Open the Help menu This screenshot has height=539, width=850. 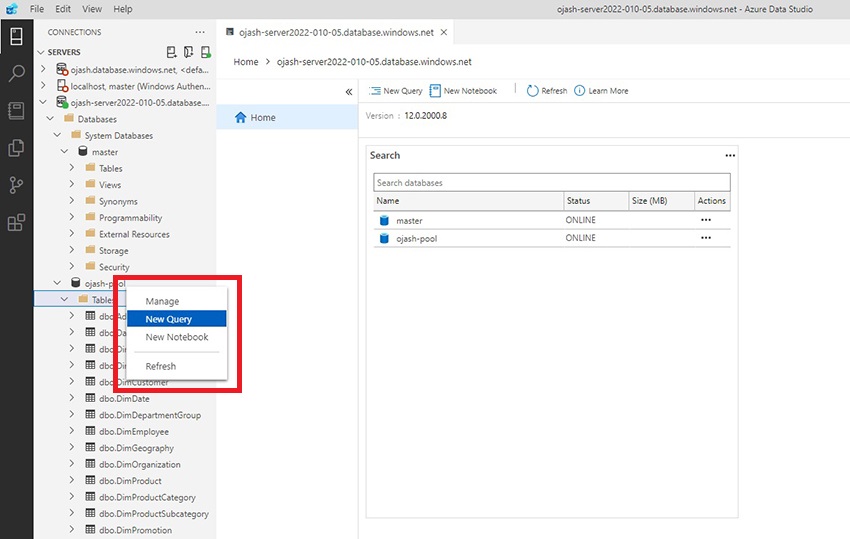(123, 9)
